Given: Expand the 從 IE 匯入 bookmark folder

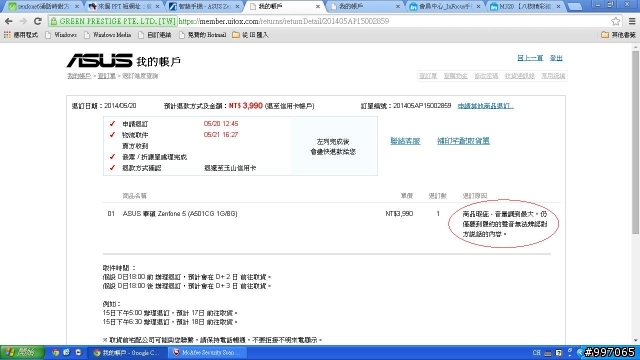Looking at the screenshot, I should 251,35.
